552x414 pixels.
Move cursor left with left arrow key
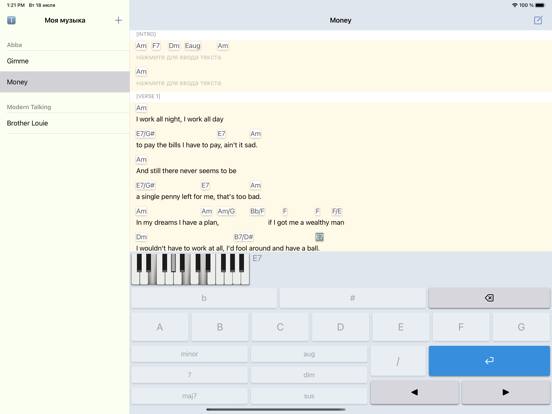(x=414, y=392)
